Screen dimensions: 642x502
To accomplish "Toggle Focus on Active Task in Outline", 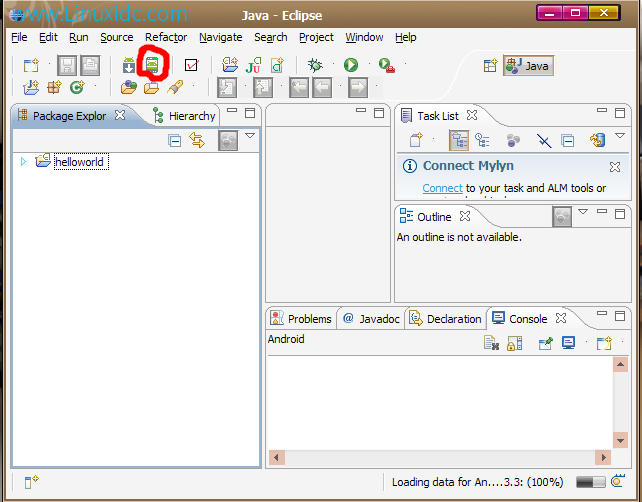I will pos(562,217).
